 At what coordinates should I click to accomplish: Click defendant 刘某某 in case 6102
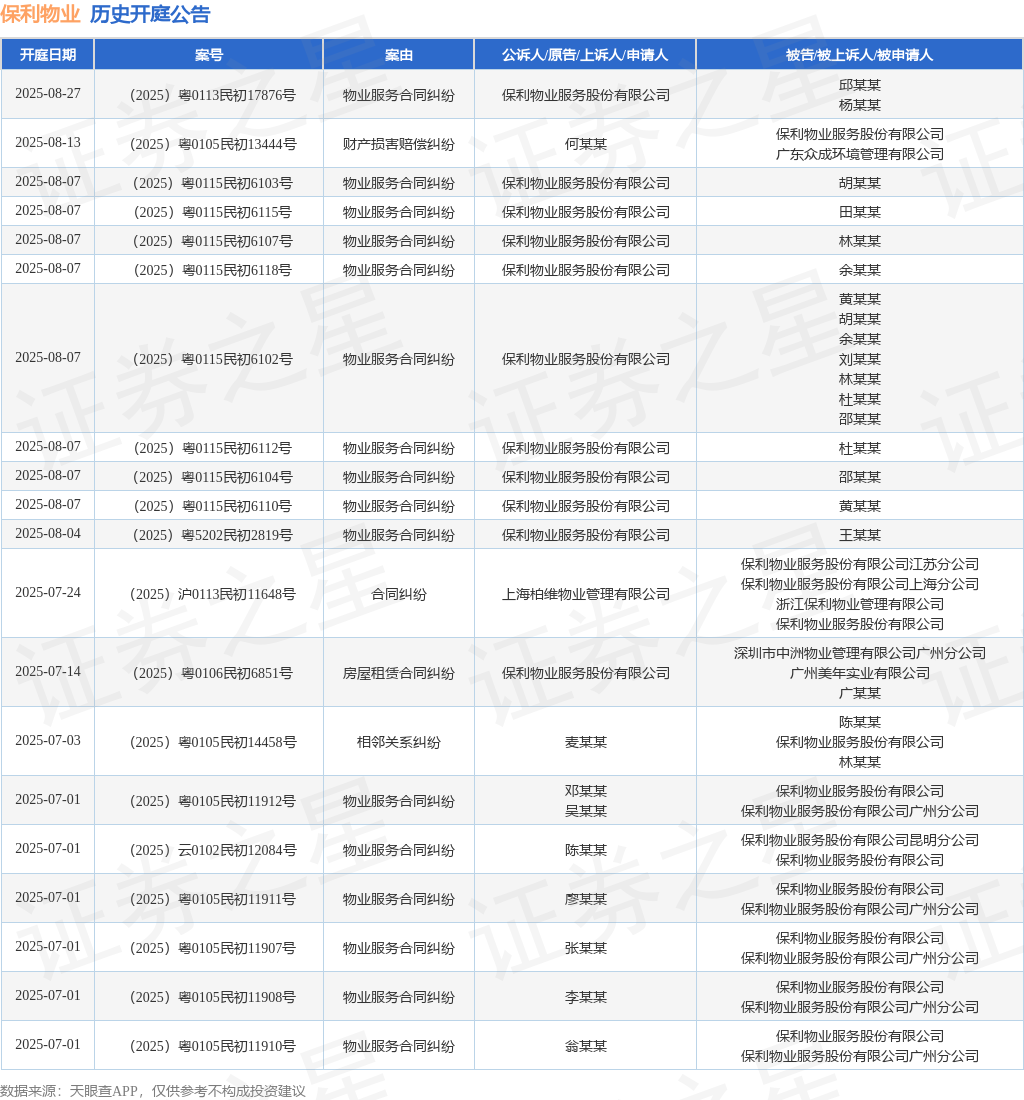pyautogui.click(x=859, y=359)
